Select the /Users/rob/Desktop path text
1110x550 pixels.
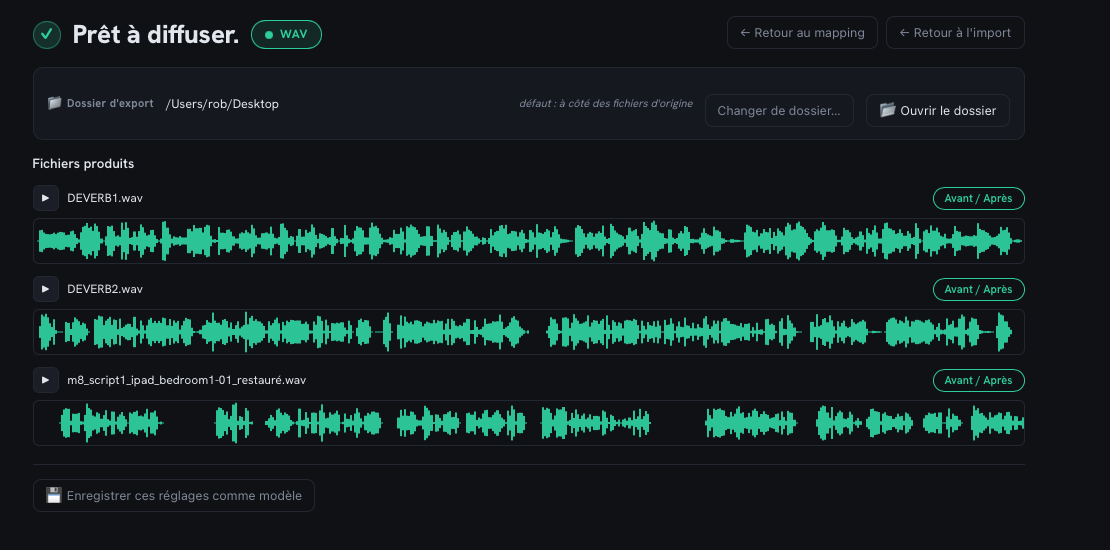(x=222, y=104)
